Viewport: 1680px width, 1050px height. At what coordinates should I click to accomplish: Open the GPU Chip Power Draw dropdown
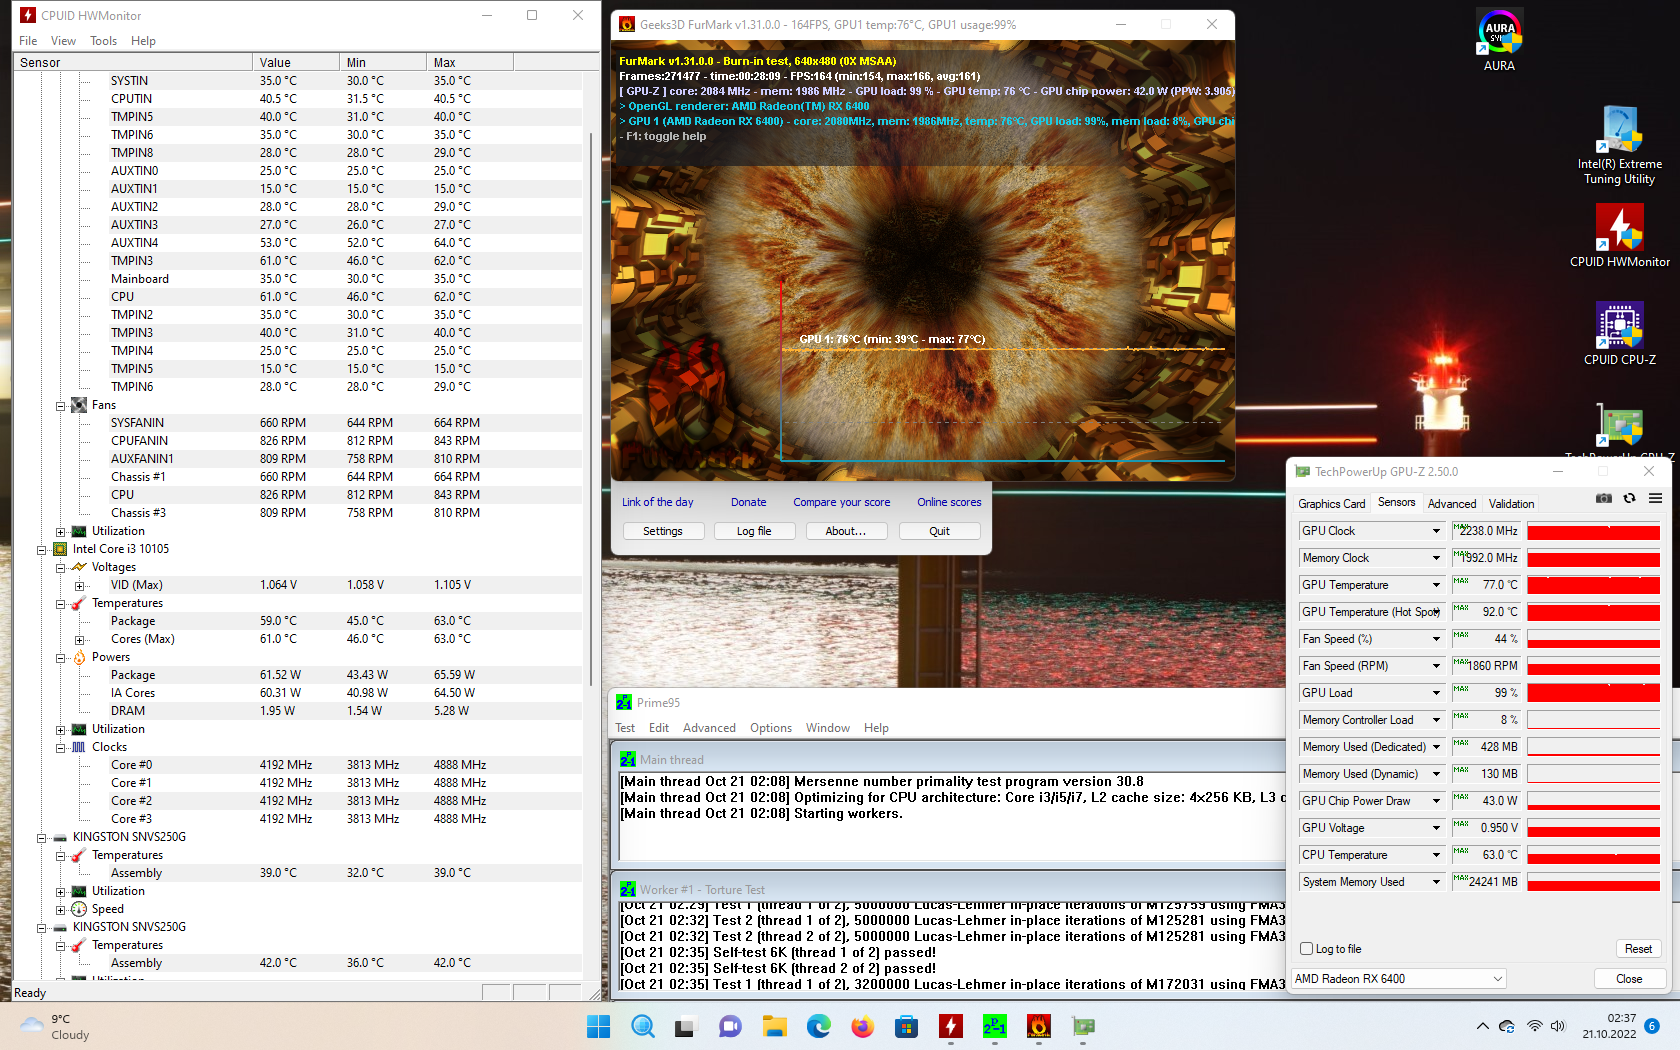(x=1436, y=801)
